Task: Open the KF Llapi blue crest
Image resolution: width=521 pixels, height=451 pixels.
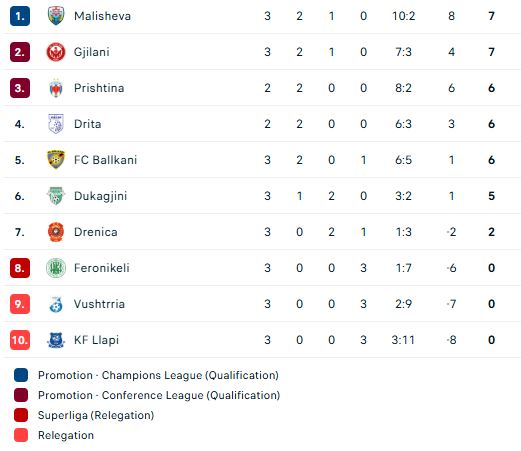Action: click(x=56, y=340)
